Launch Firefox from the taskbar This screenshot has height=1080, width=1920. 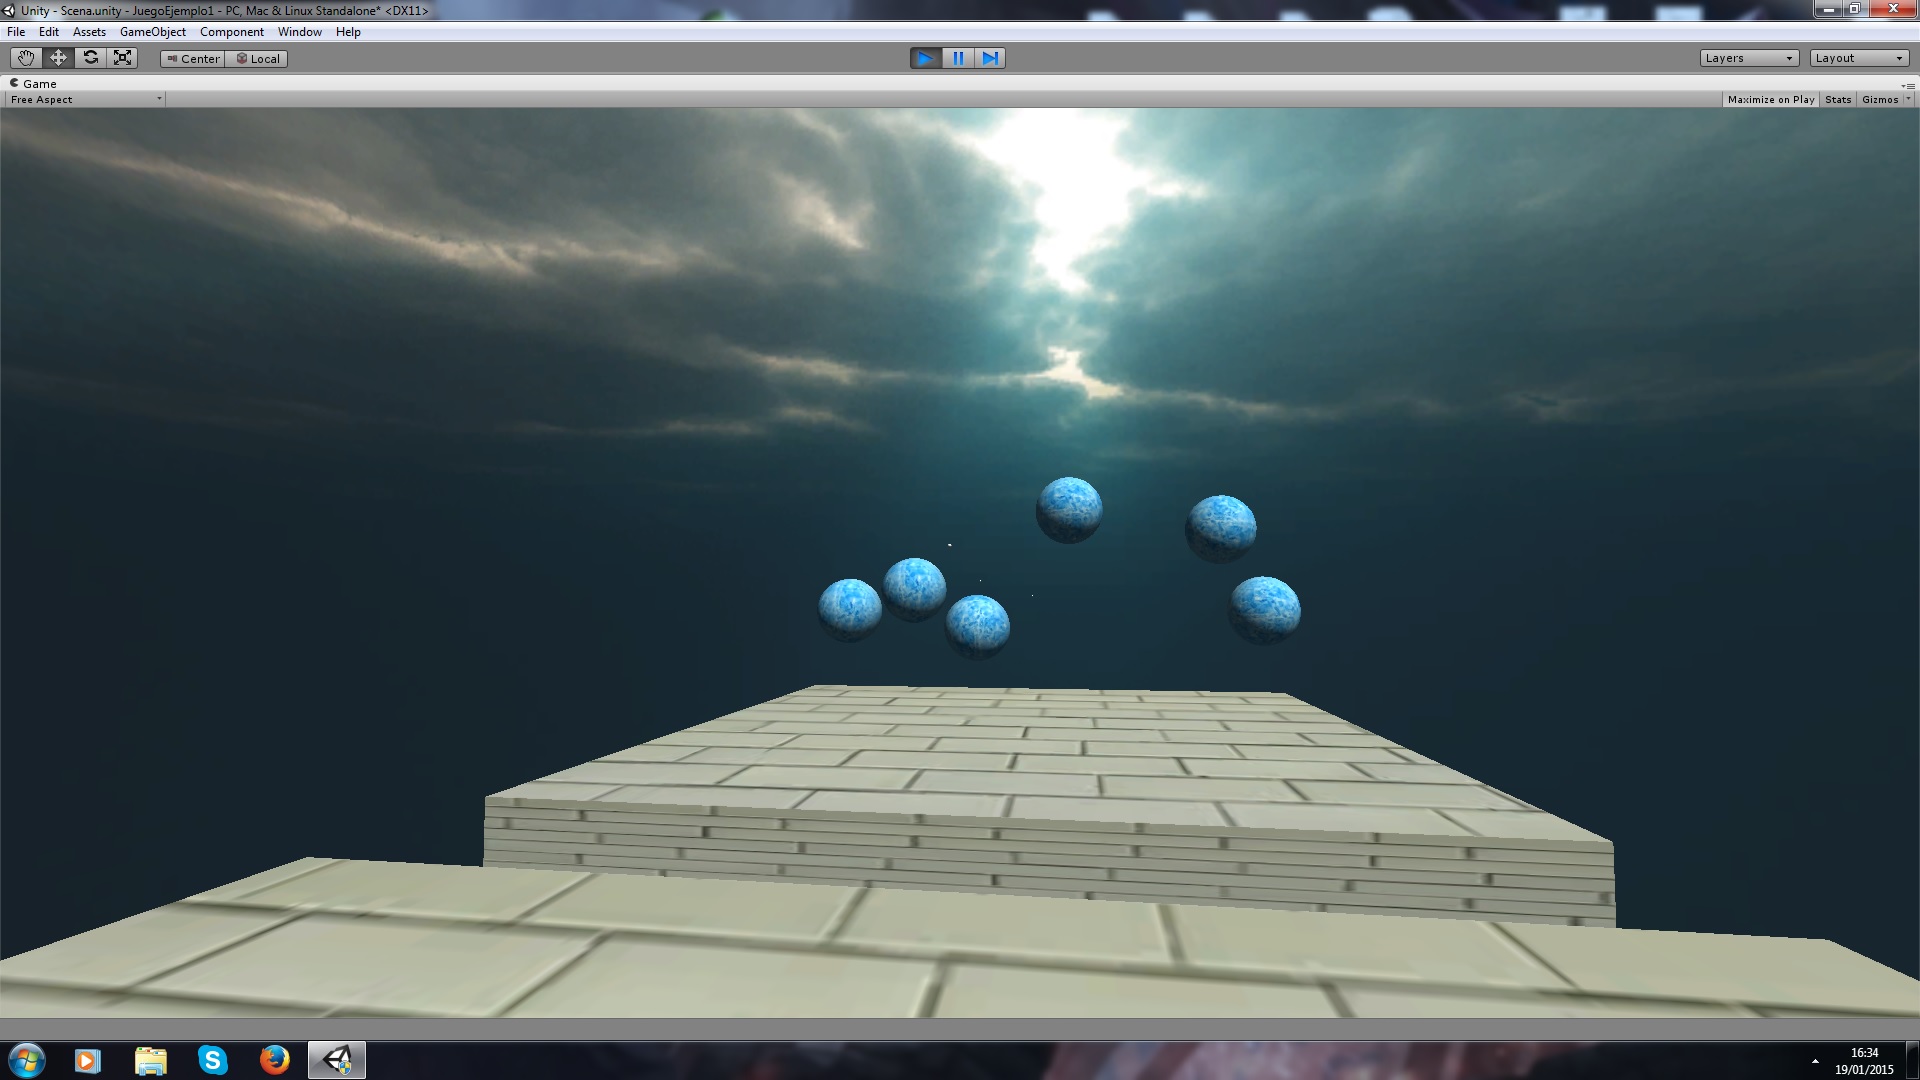coord(274,1060)
